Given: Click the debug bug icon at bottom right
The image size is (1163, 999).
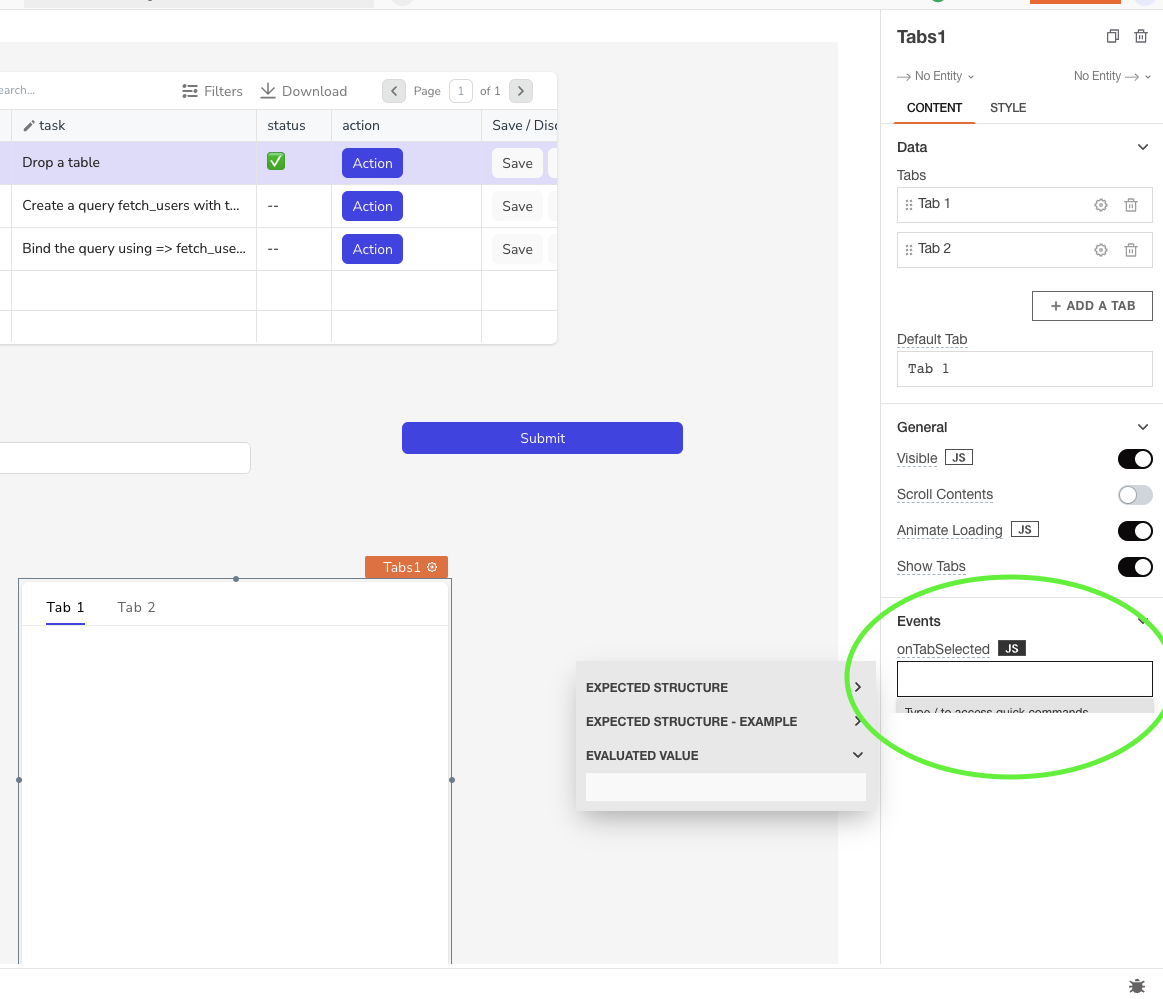Looking at the screenshot, I should tap(1136, 986).
